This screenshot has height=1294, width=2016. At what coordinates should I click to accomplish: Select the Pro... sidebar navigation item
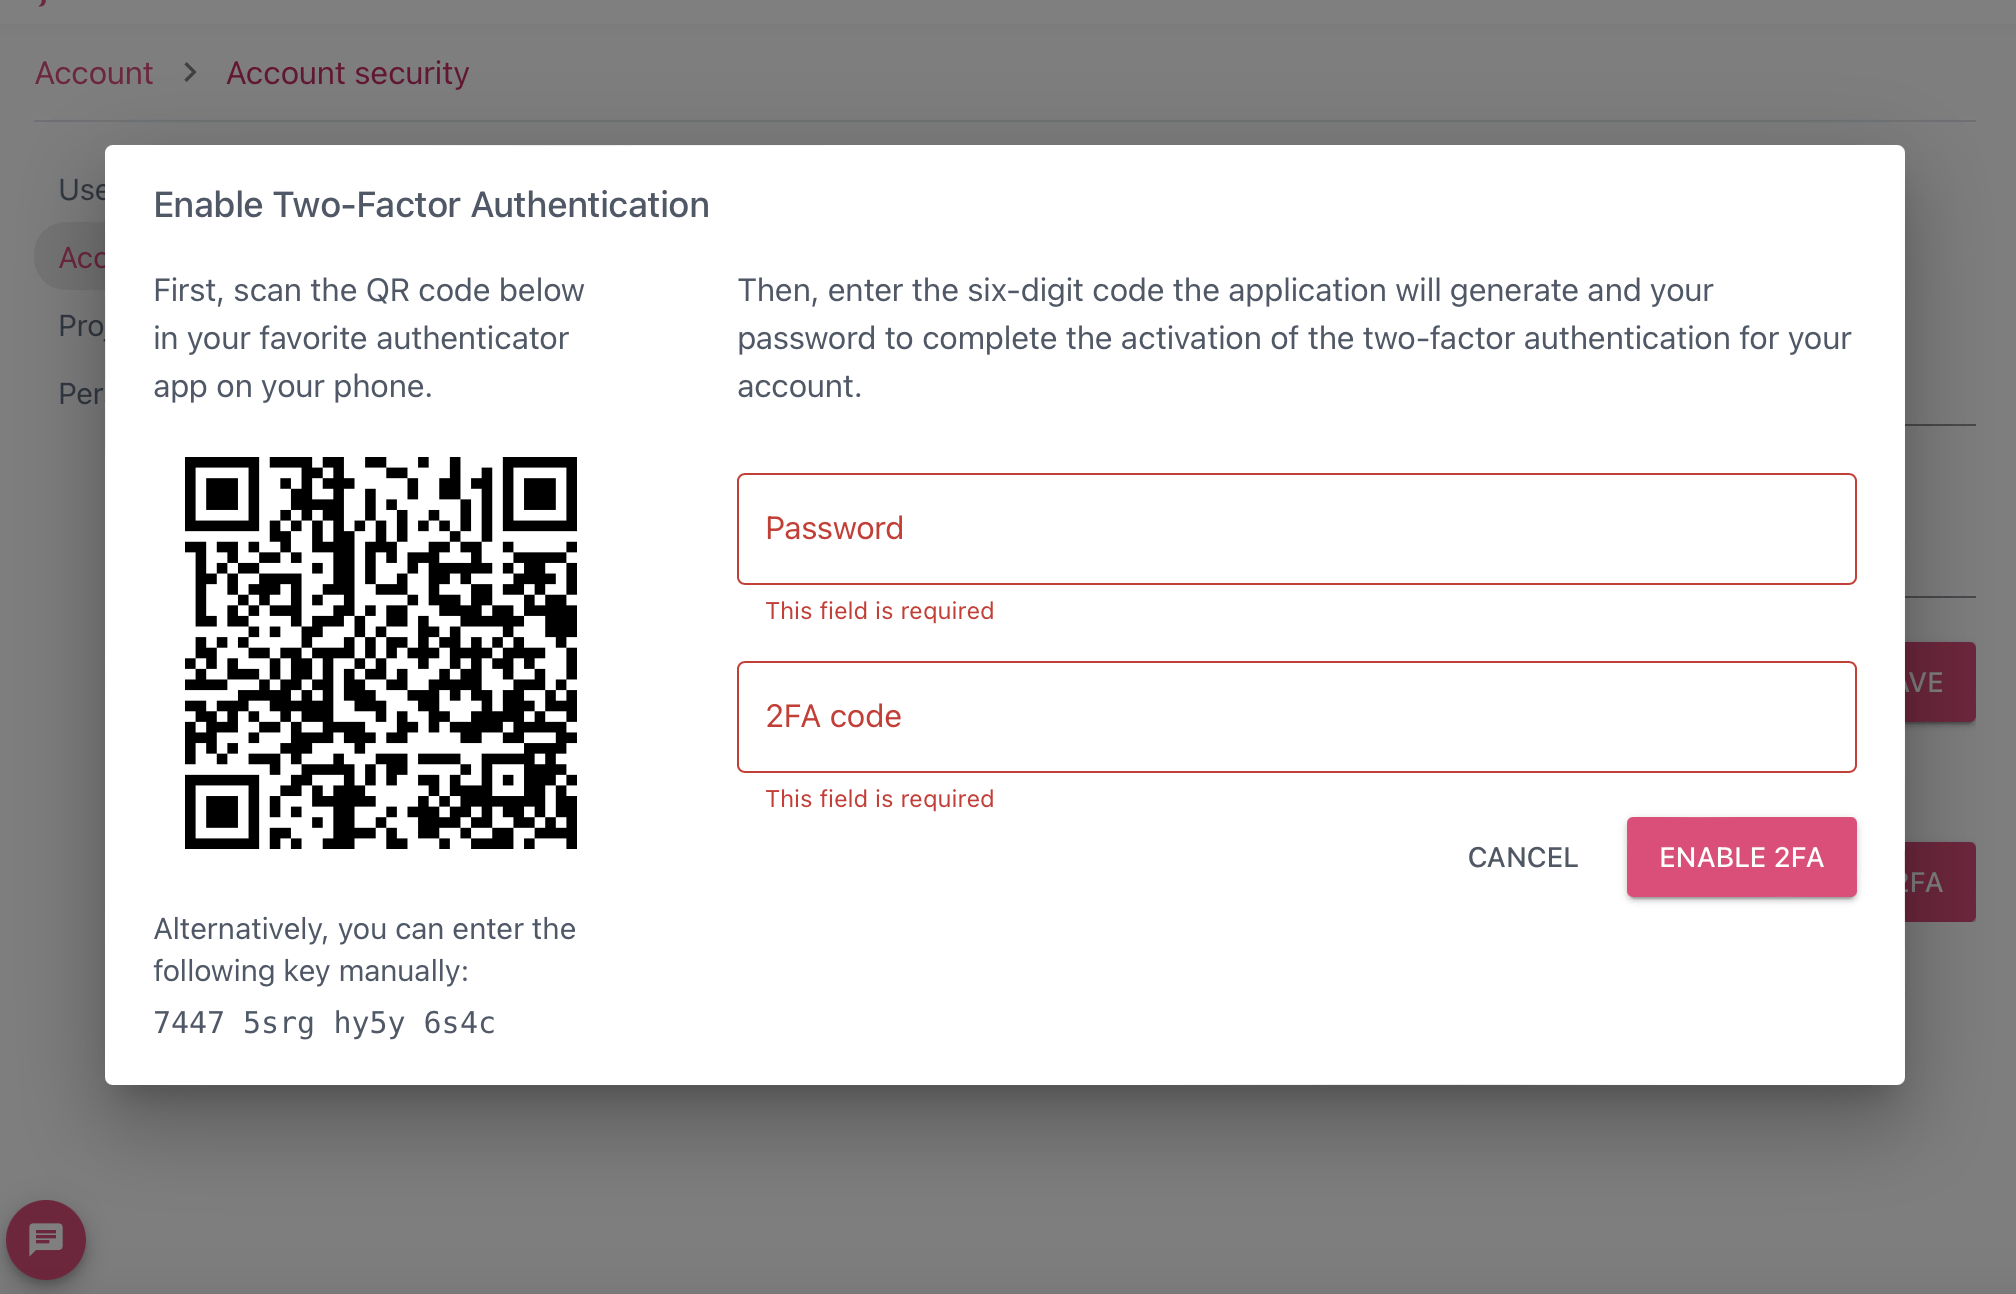tap(82, 325)
